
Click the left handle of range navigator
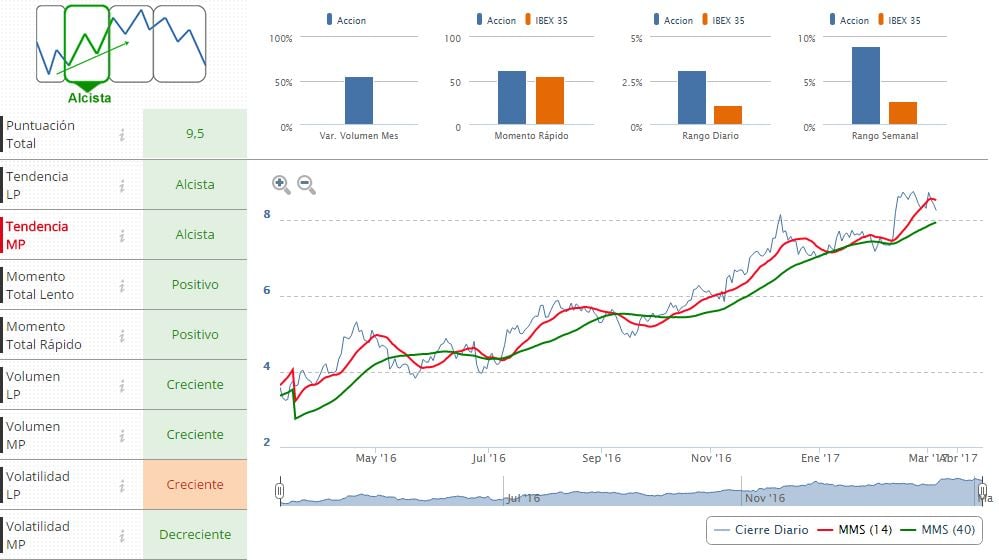tap(280, 490)
